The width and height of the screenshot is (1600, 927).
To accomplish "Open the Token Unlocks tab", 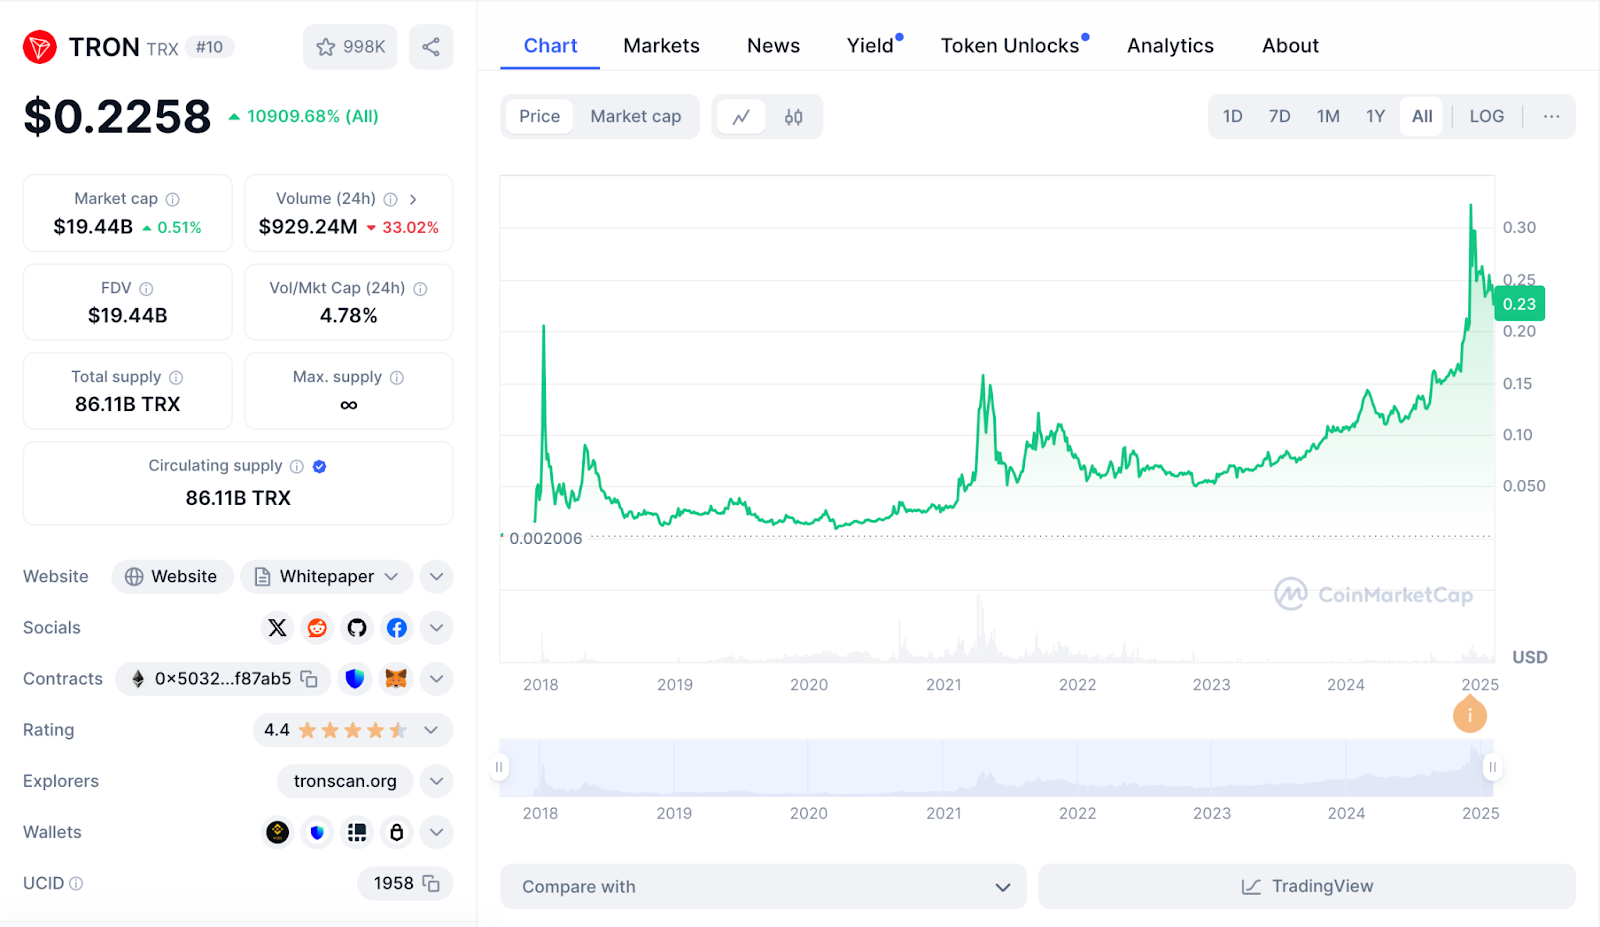I will click(x=1010, y=46).
